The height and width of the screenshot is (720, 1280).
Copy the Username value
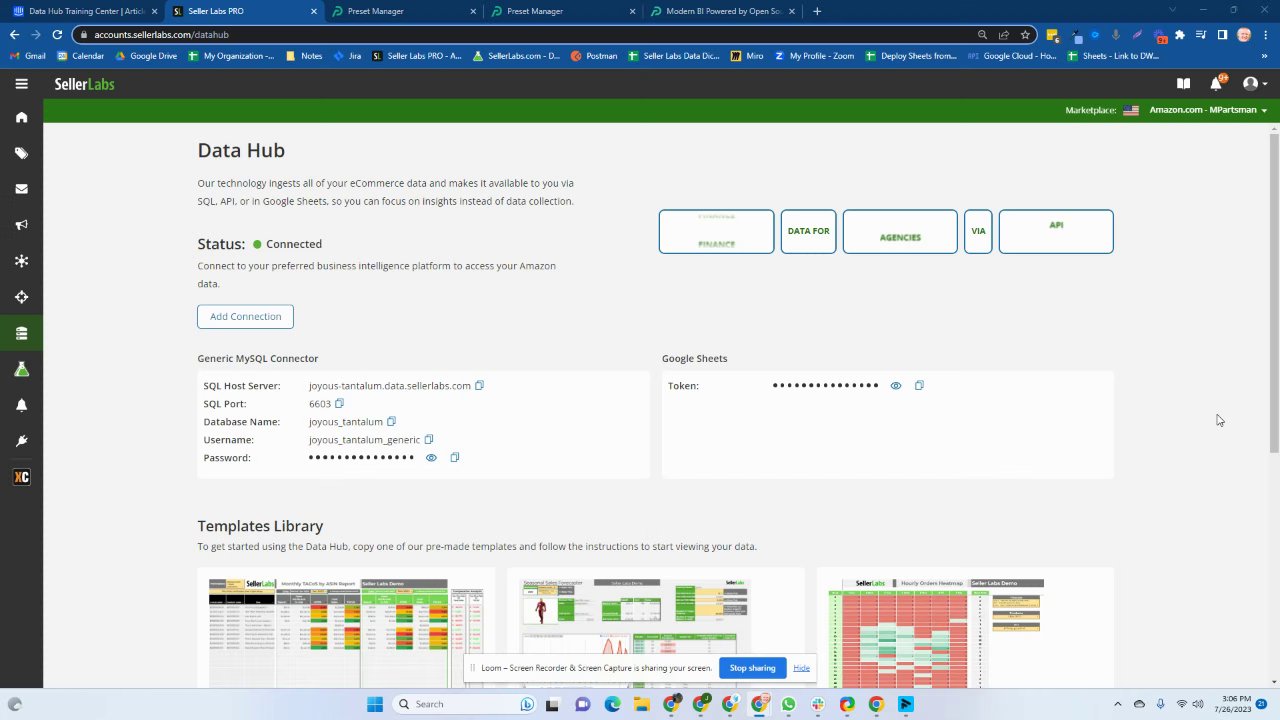pyautogui.click(x=428, y=439)
